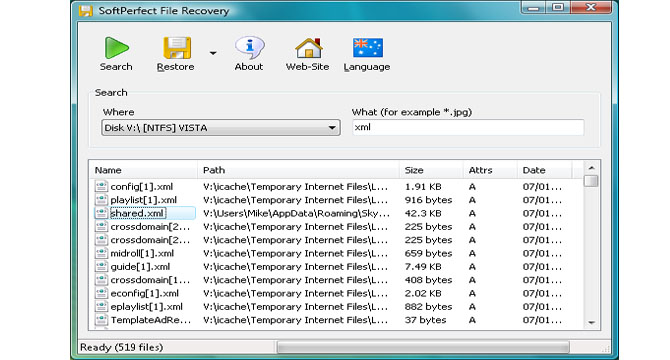Minimize the SoftPerfect File Recovery window
The width and height of the screenshot is (670, 360).
534,7
